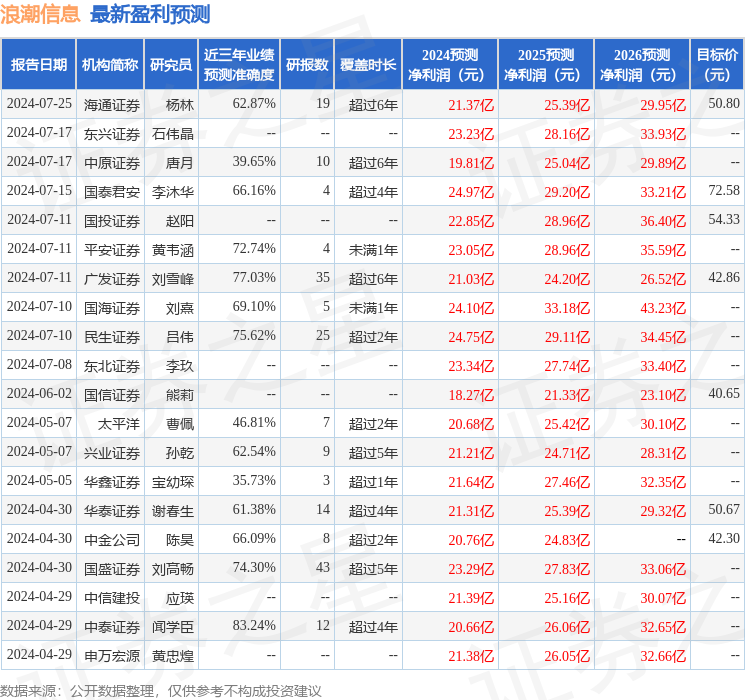Image resolution: width=745 pixels, height=700 pixels.
Task: Click the 2025预测净利润 column header
Action: [546, 64]
